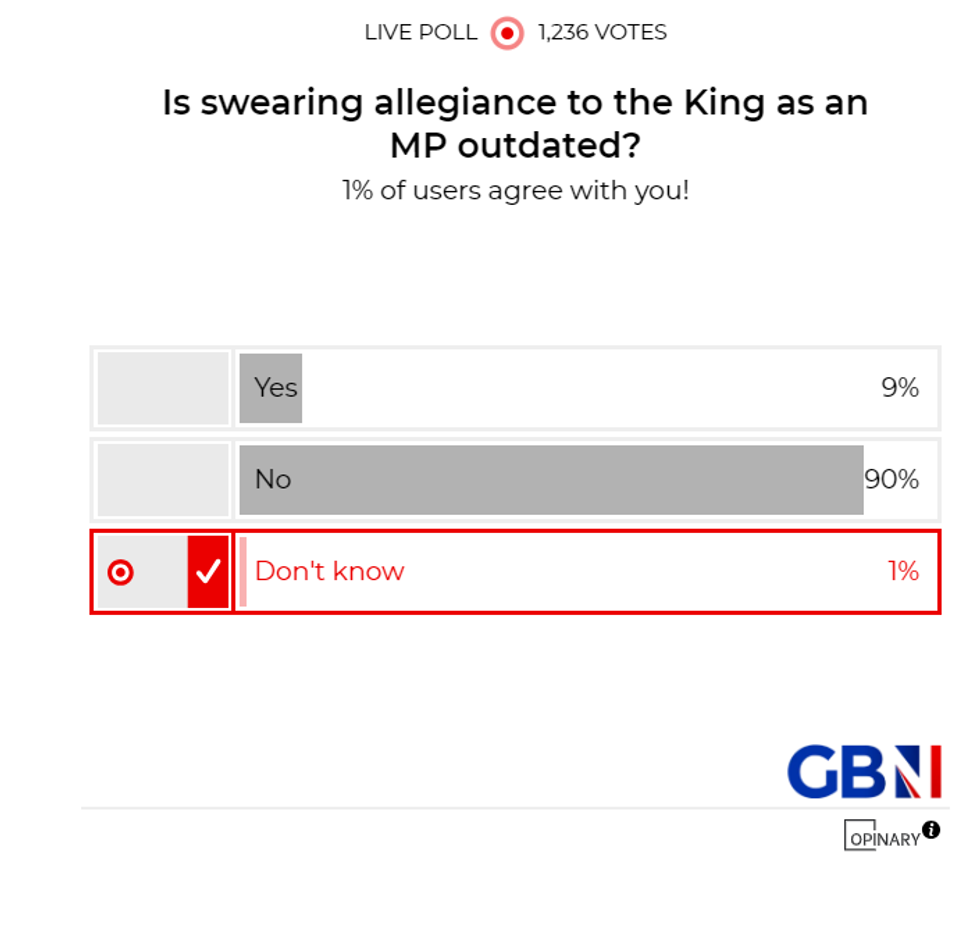Image resolution: width=980 pixels, height=945 pixels.
Task: Click the Don't know answer text
Action: tap(329, 572)
